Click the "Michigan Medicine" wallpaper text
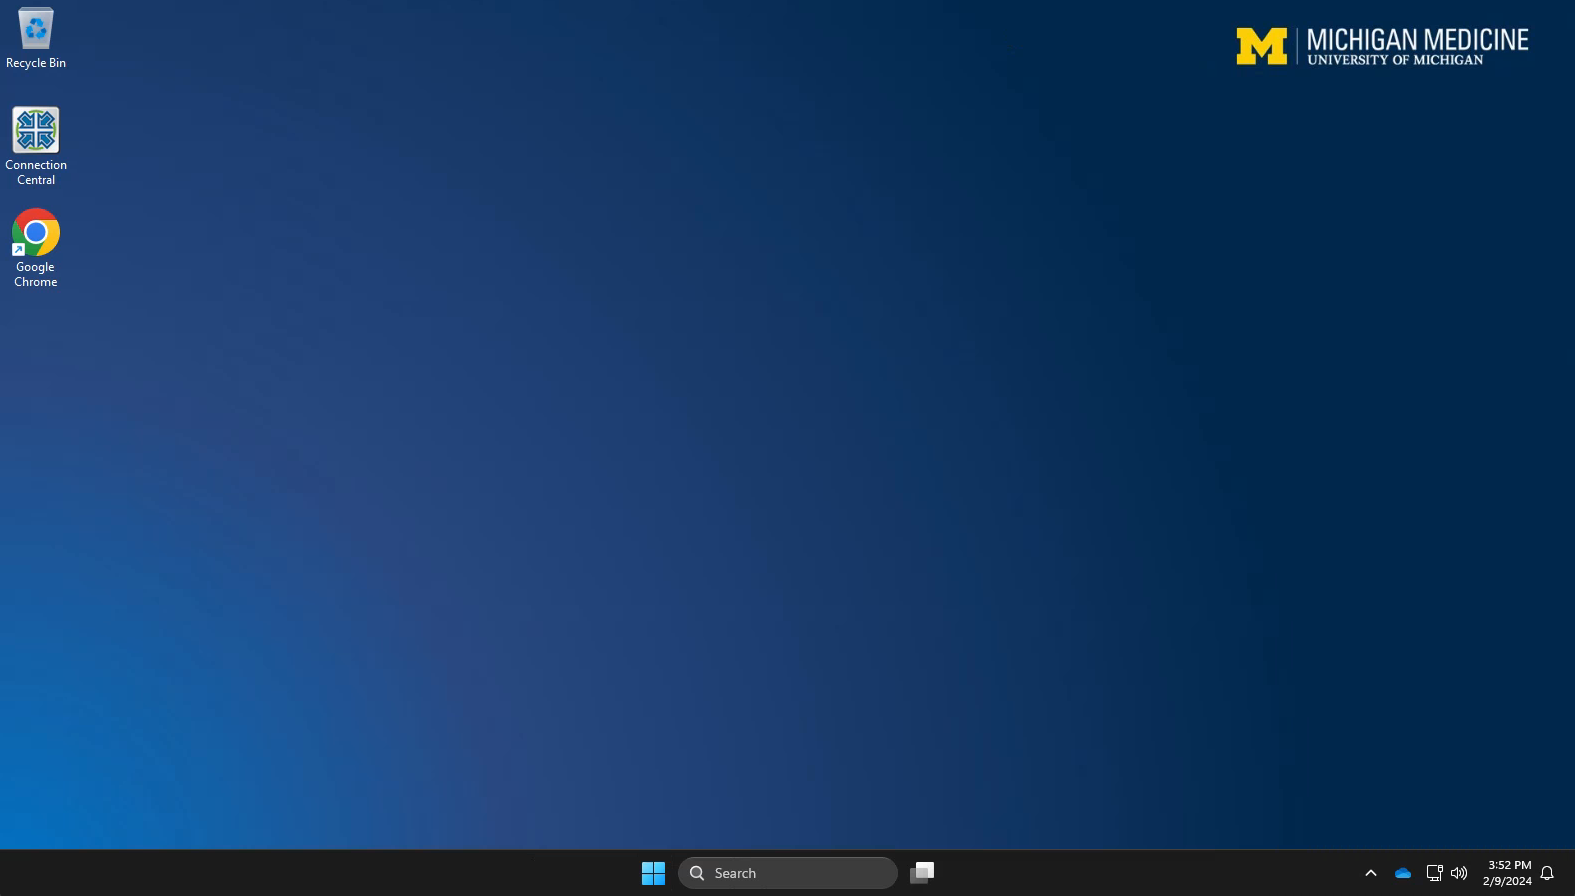Viewport: 1575px width, 896px height. [x=1417, y=40]
